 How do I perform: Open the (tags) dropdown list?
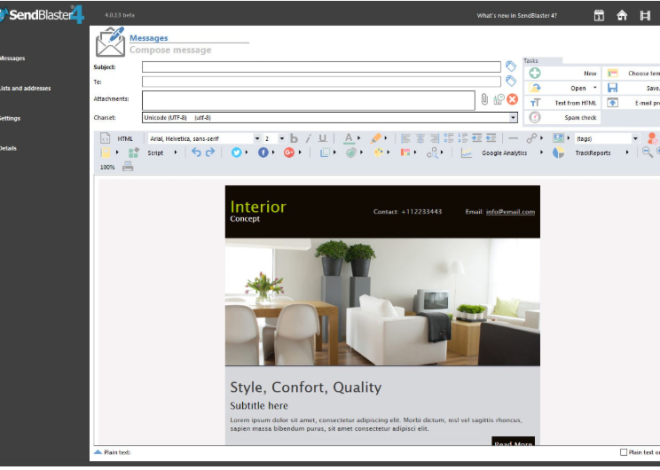pyautogui.click(x=635, y=138)
